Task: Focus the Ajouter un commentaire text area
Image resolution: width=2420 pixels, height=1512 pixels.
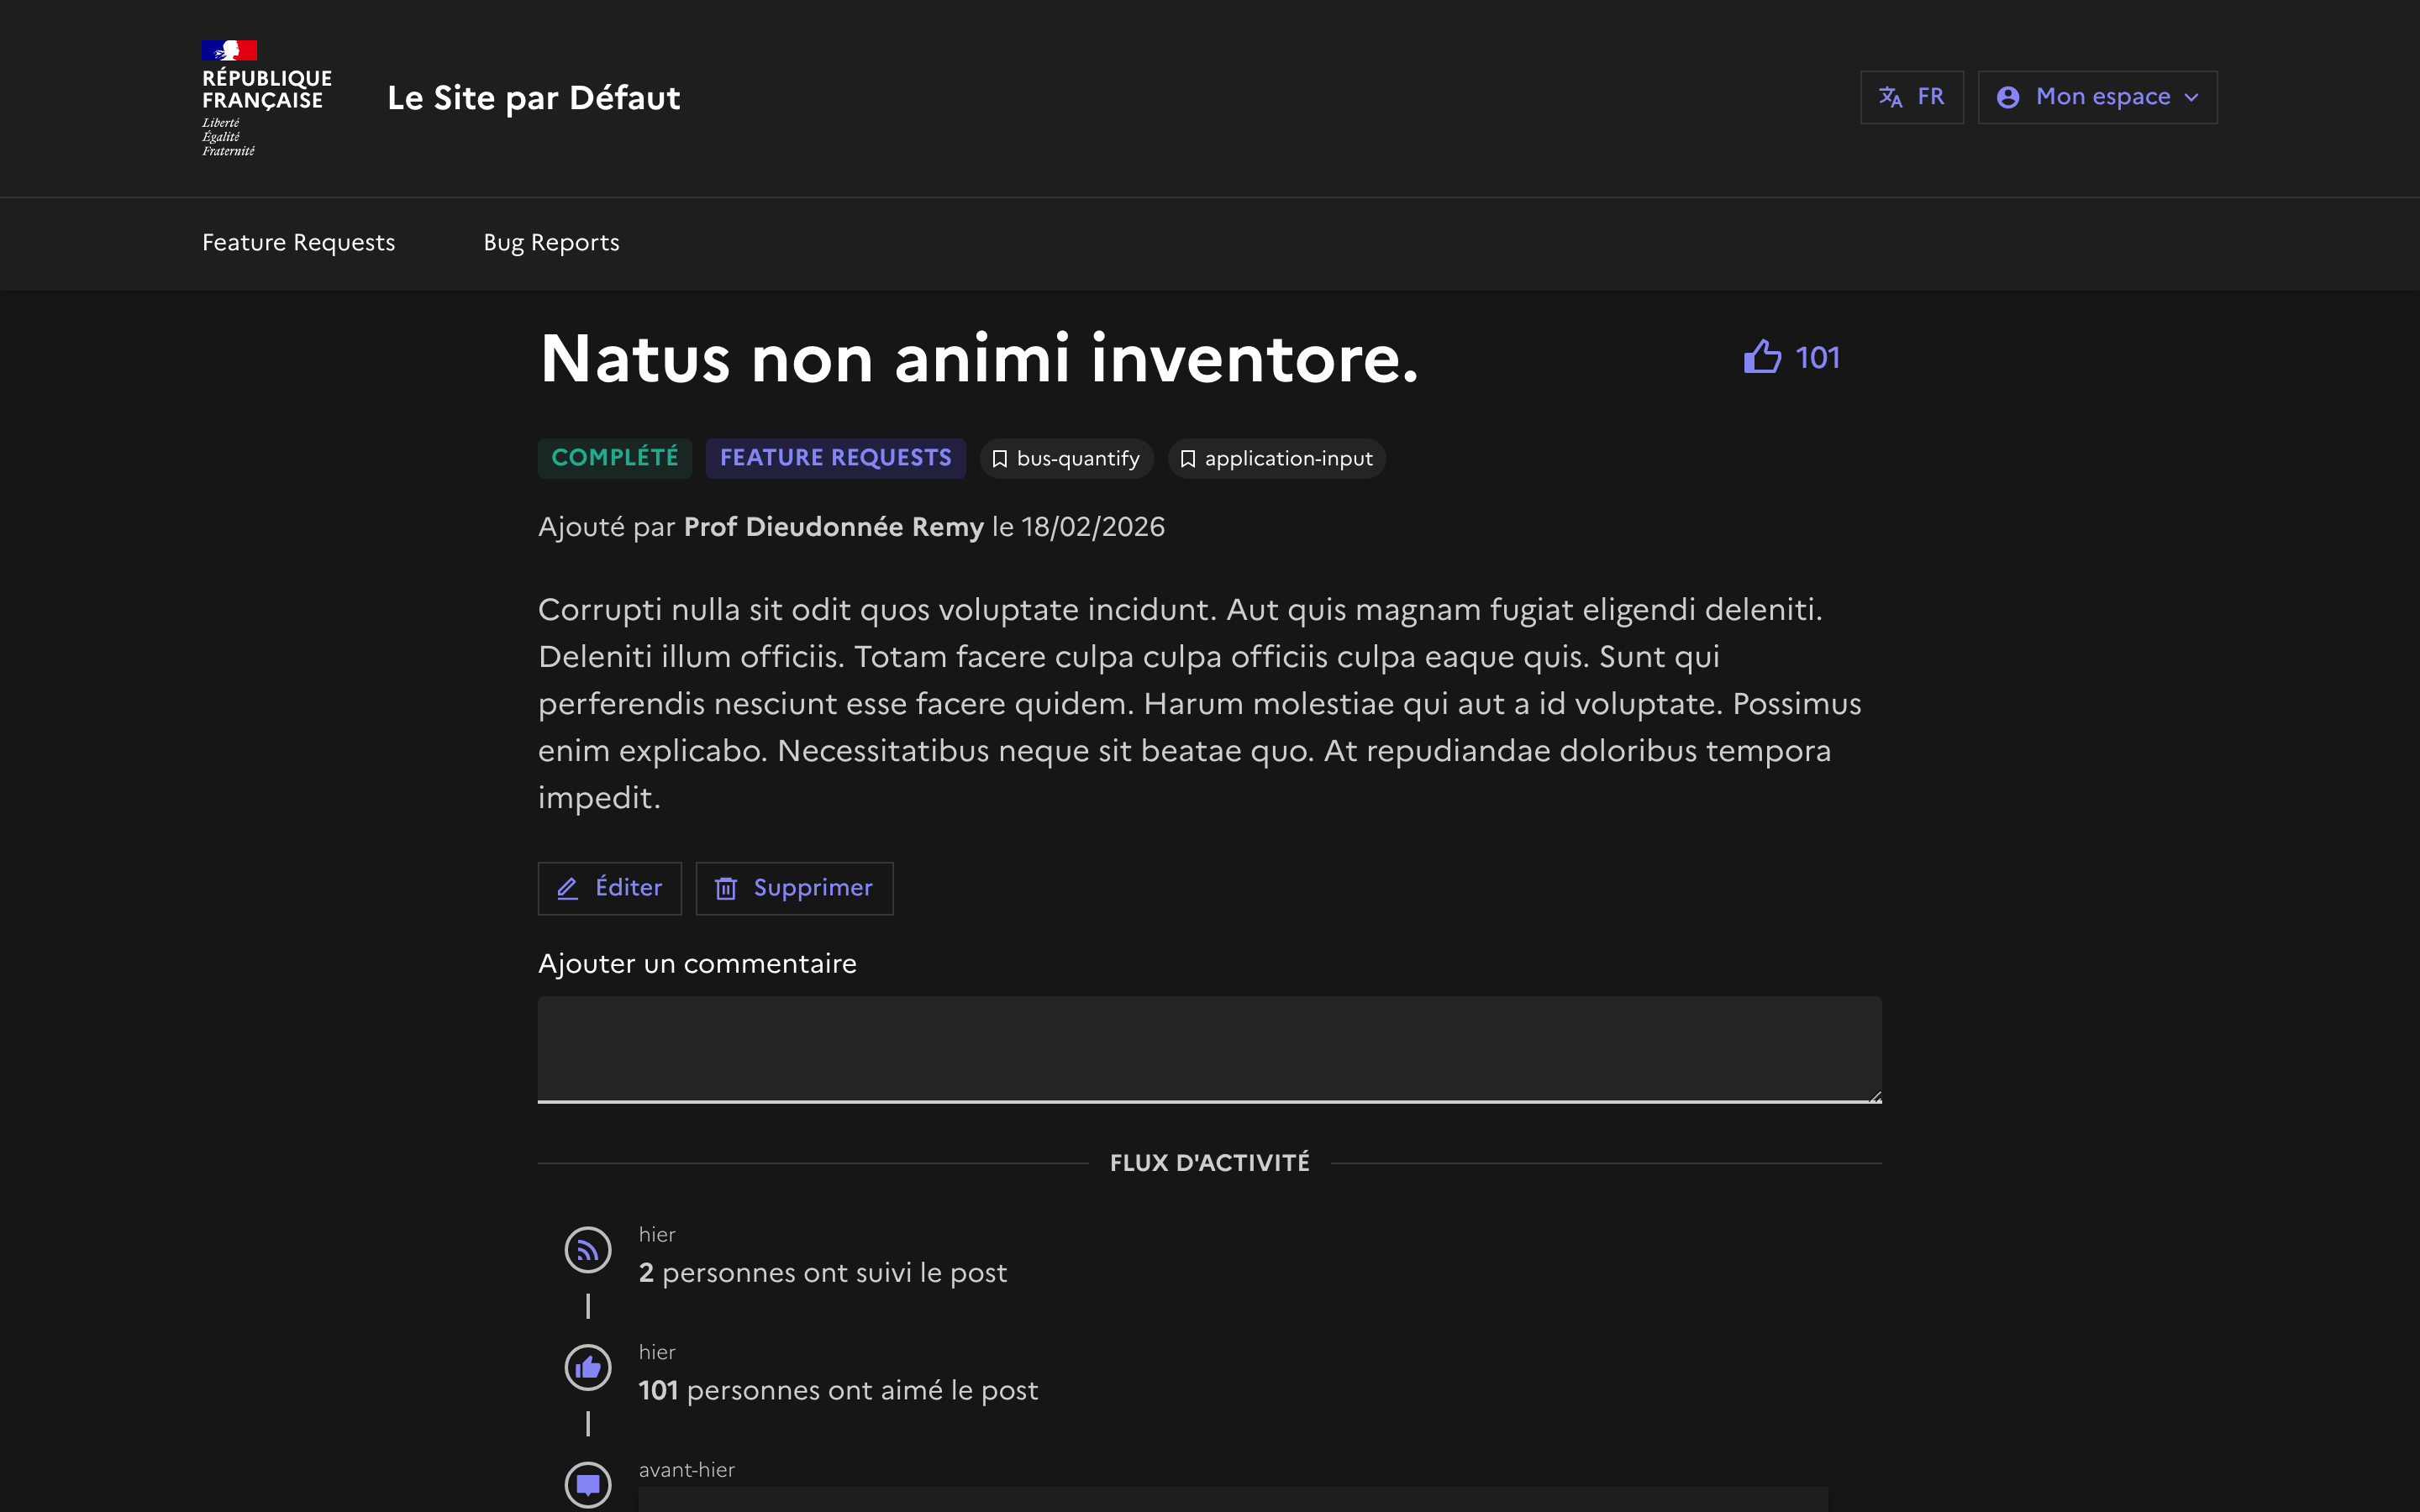Action: (1208, 1048)
